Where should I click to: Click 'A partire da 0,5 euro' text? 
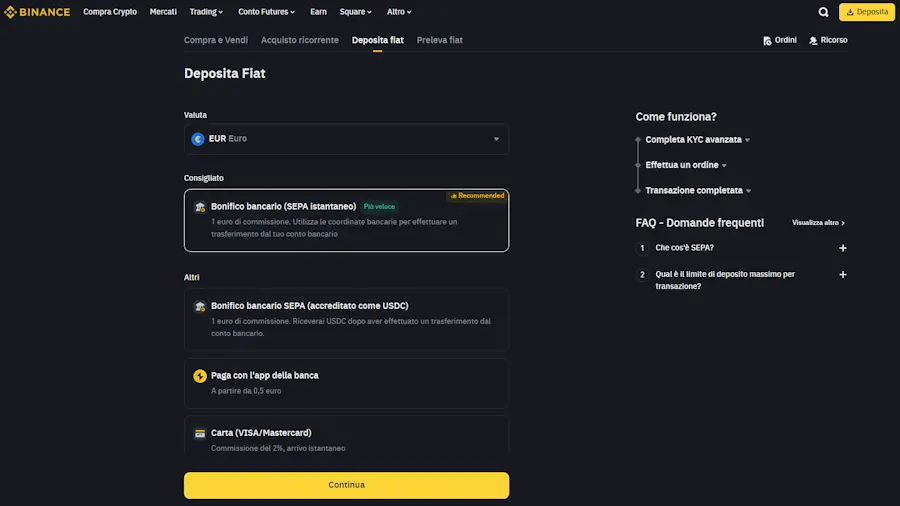point(246,391)
